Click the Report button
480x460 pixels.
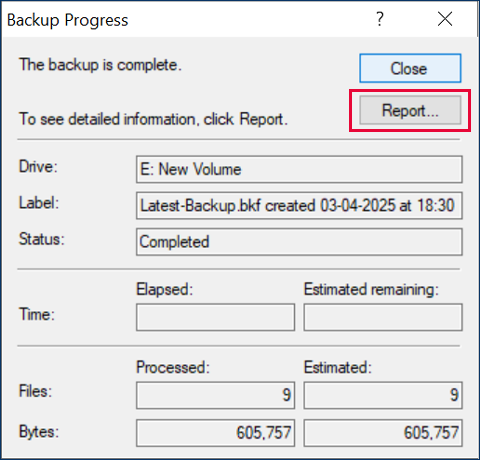point(410,110)
